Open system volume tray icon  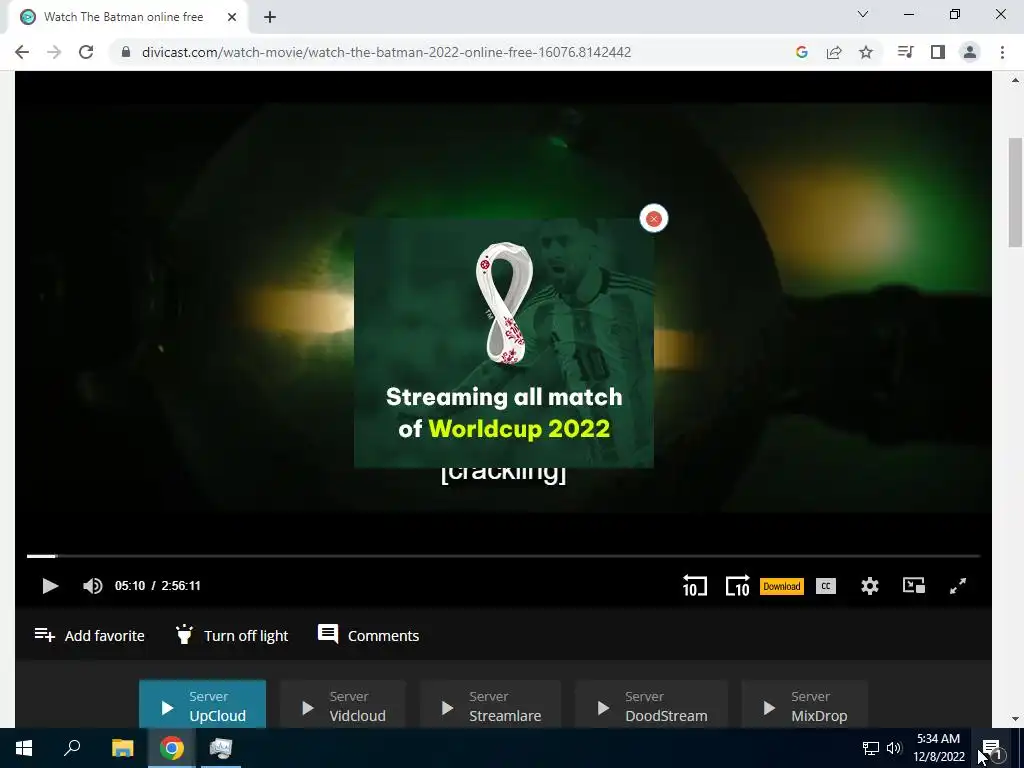[893, 748]
